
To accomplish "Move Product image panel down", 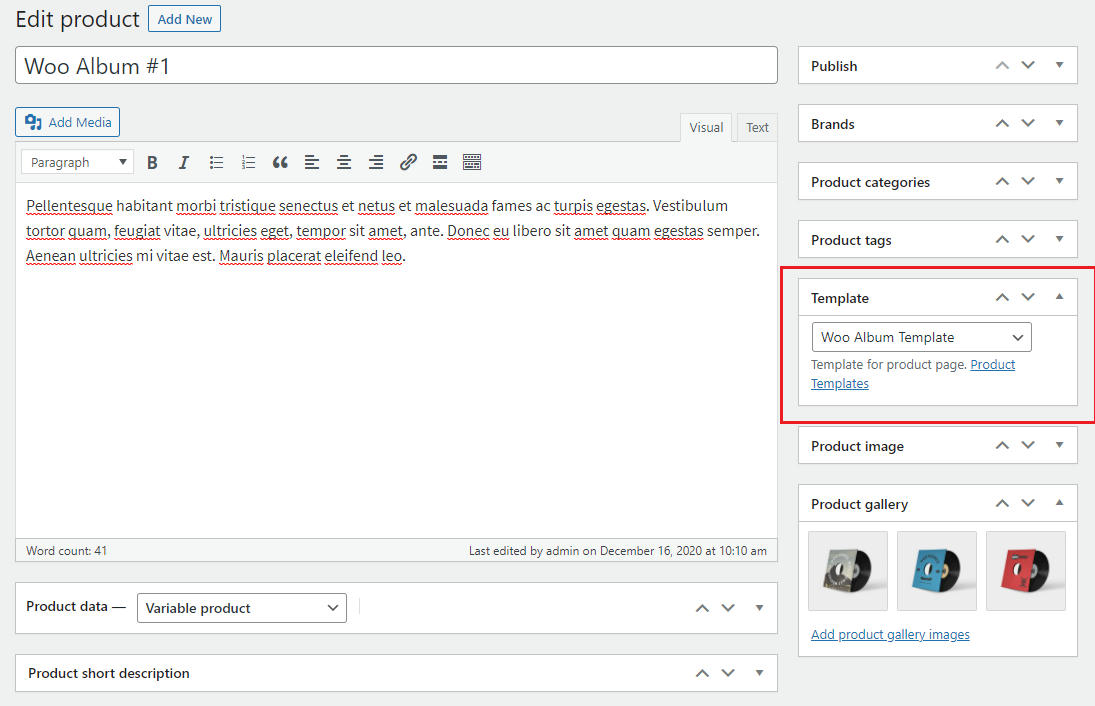I will tap(1028, 446).
